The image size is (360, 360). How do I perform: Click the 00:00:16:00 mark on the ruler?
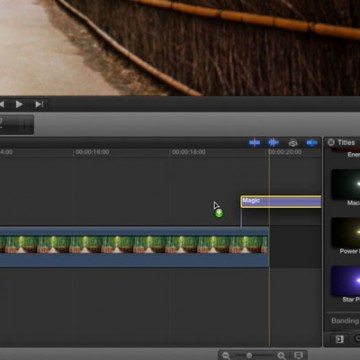tap(92, 152)
